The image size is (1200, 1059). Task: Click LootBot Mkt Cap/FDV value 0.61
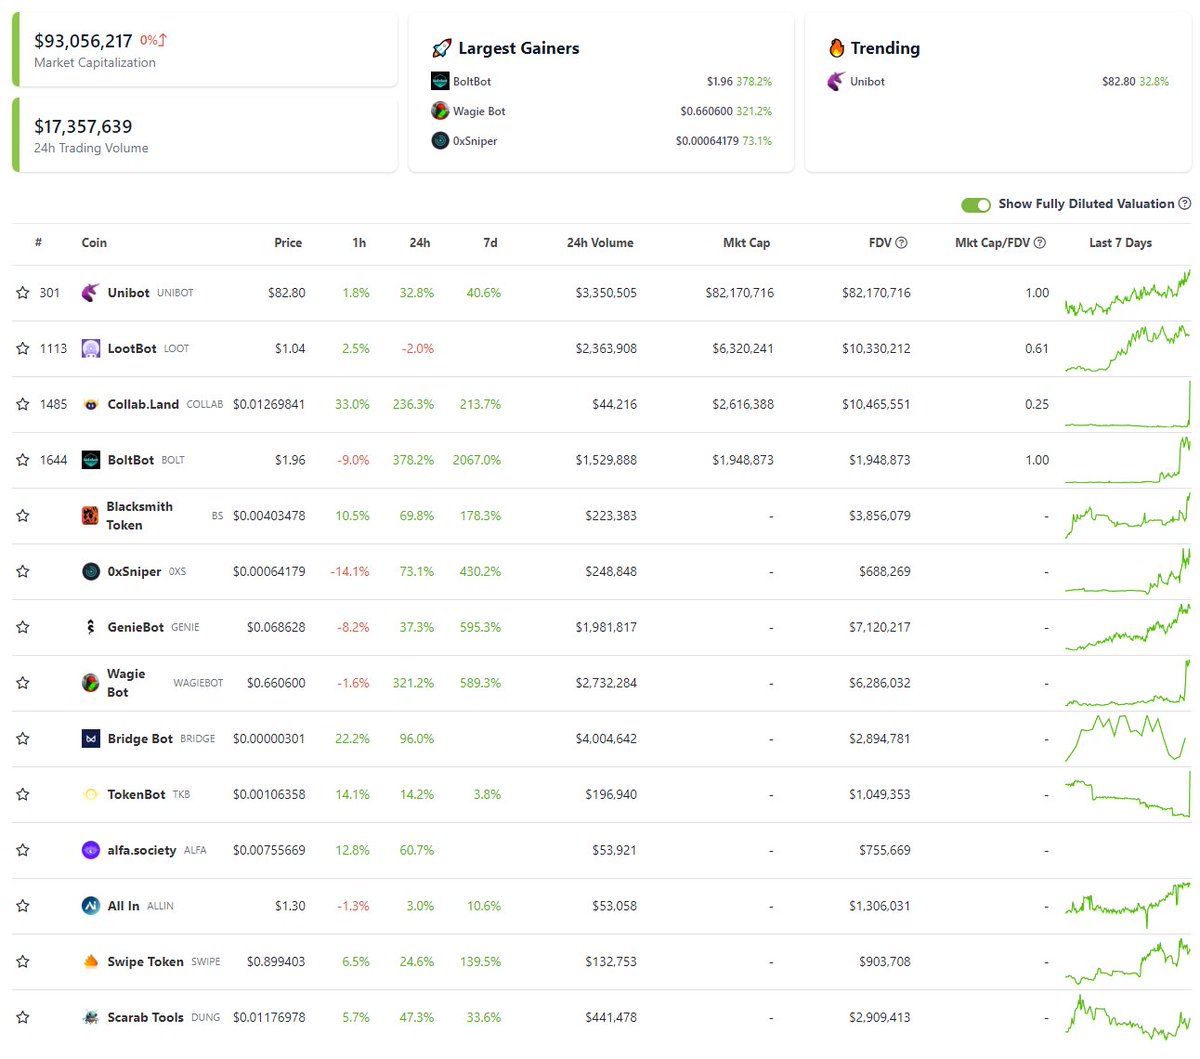1037,349
